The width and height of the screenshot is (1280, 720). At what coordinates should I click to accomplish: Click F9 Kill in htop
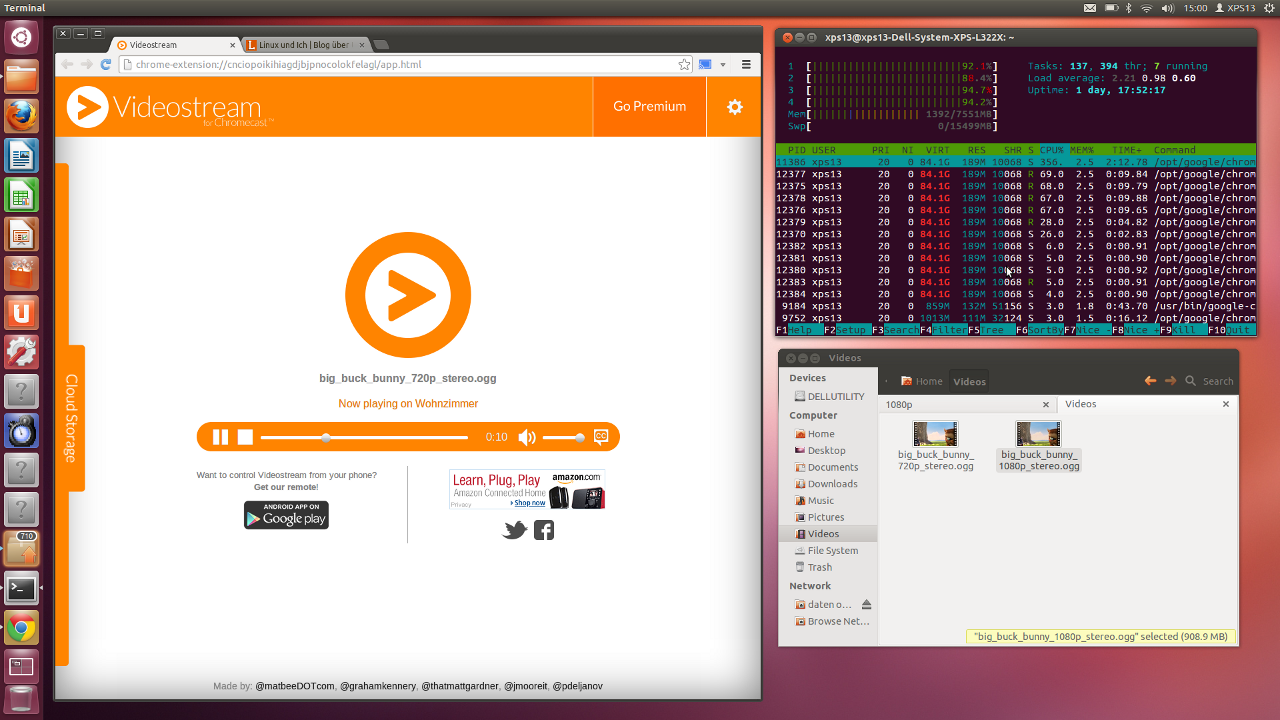pos(1183,329)
